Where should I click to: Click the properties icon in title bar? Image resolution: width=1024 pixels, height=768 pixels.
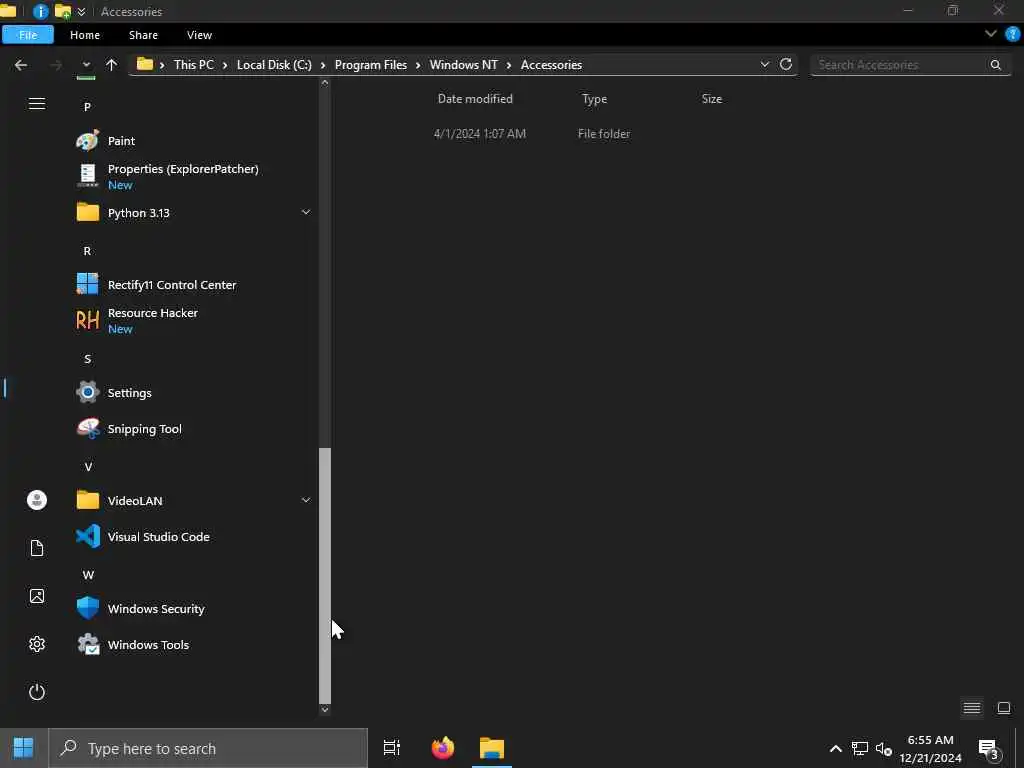[40, 12]
